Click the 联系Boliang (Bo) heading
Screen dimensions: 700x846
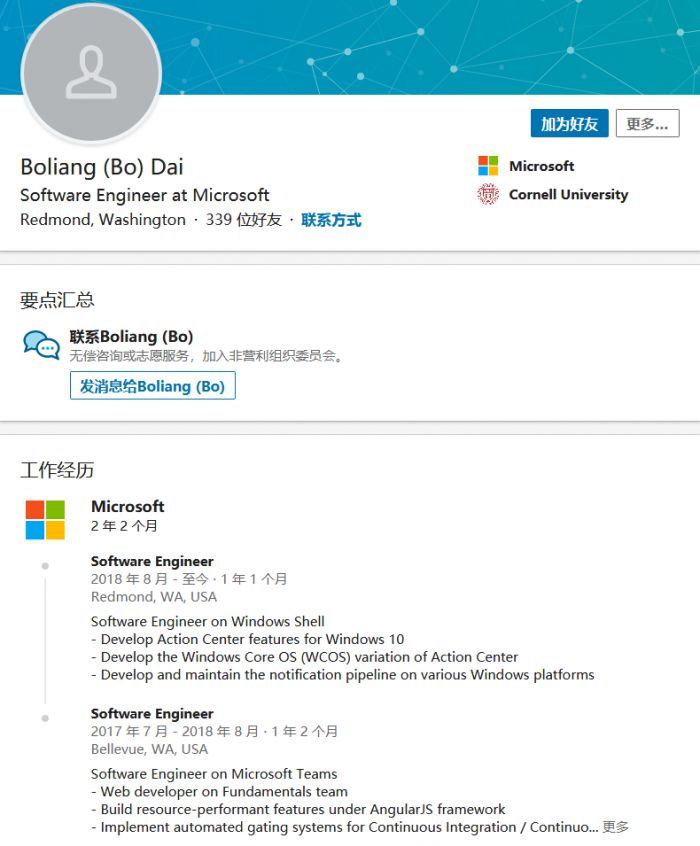pyautogui.click(x=131, y=336)
